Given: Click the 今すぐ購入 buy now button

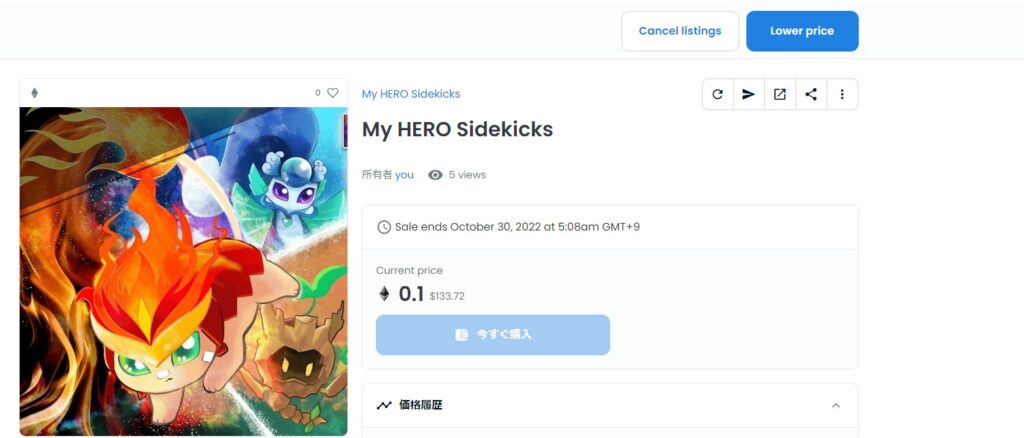Looking at the screenshot, I should pyautogui.click(x=493, y=335).
